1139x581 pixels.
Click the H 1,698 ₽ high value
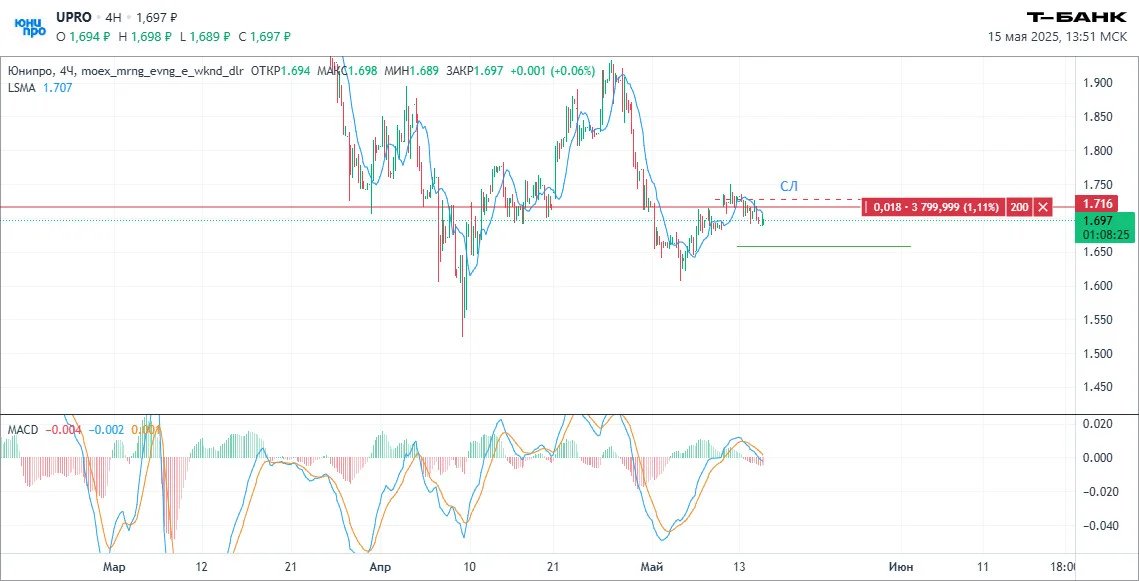[145, 36]
